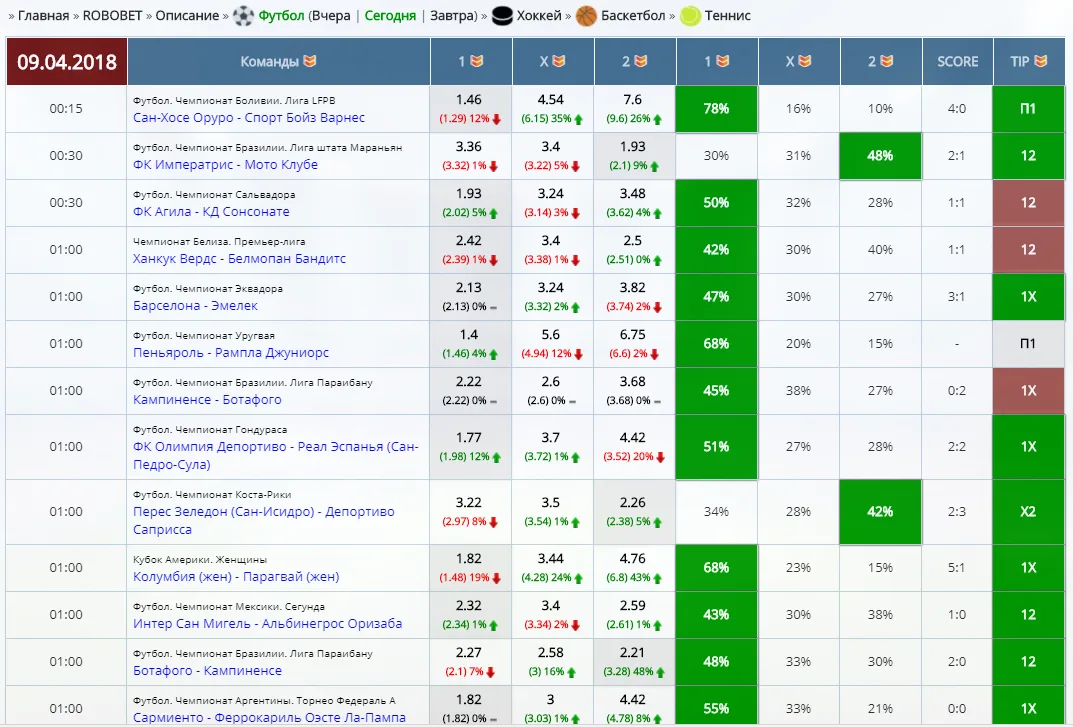The height and width of the screenshot is (727, 1073).
Task: Click the basketball icon
Action: (x=586, y=16)
